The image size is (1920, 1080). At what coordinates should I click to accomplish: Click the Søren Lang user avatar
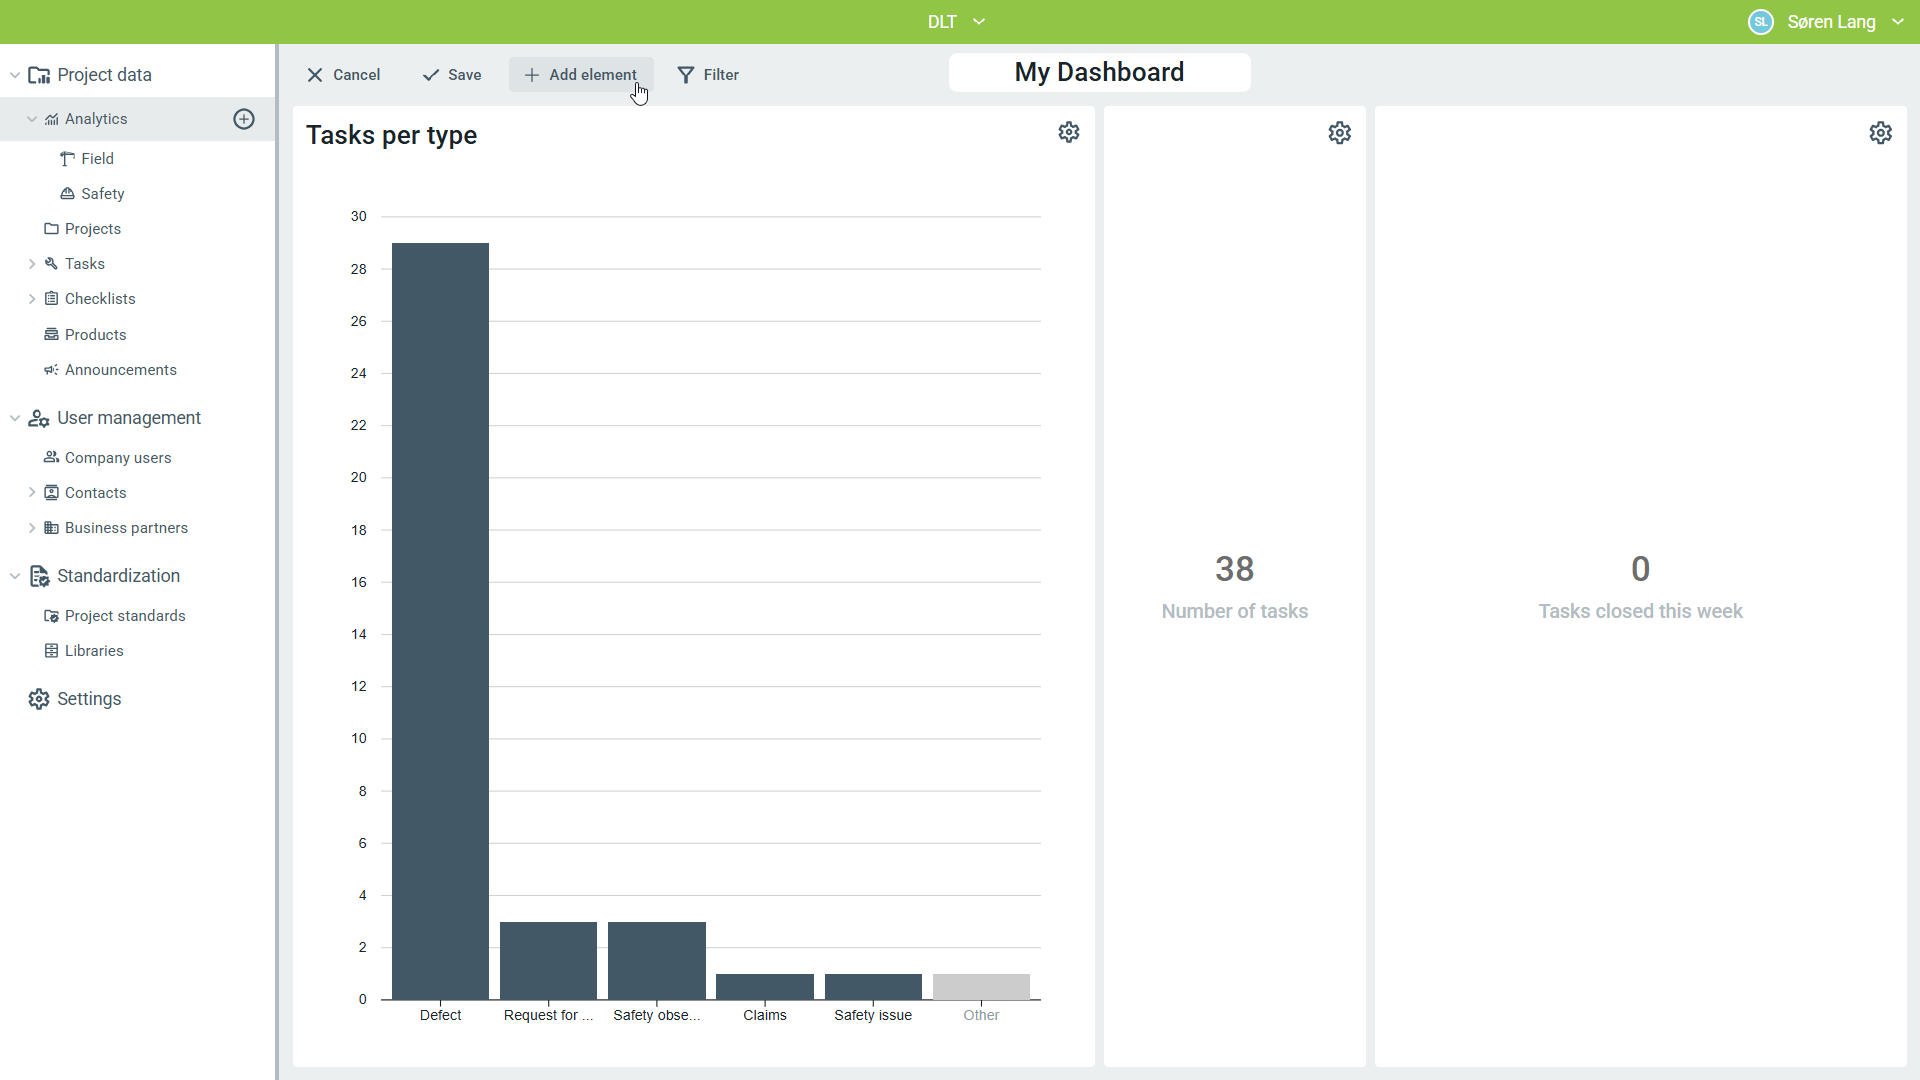1761,22
